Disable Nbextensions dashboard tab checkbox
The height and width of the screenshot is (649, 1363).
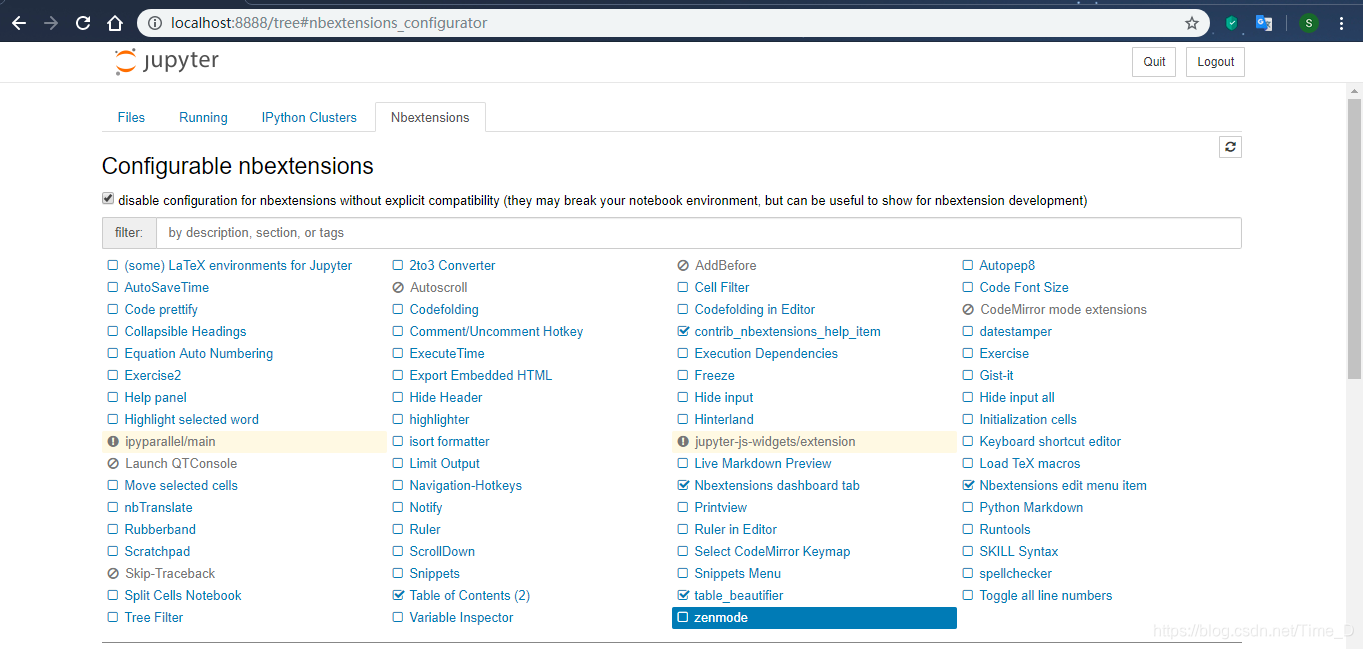coord(683,485)
